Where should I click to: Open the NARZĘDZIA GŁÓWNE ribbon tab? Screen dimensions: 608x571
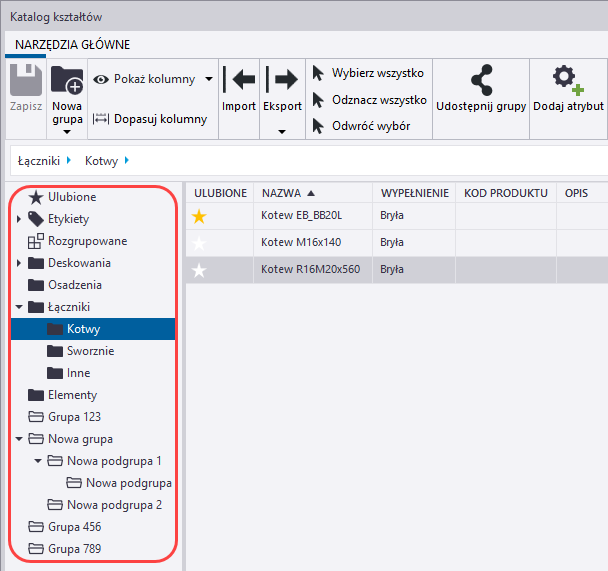tap(72, 44)
